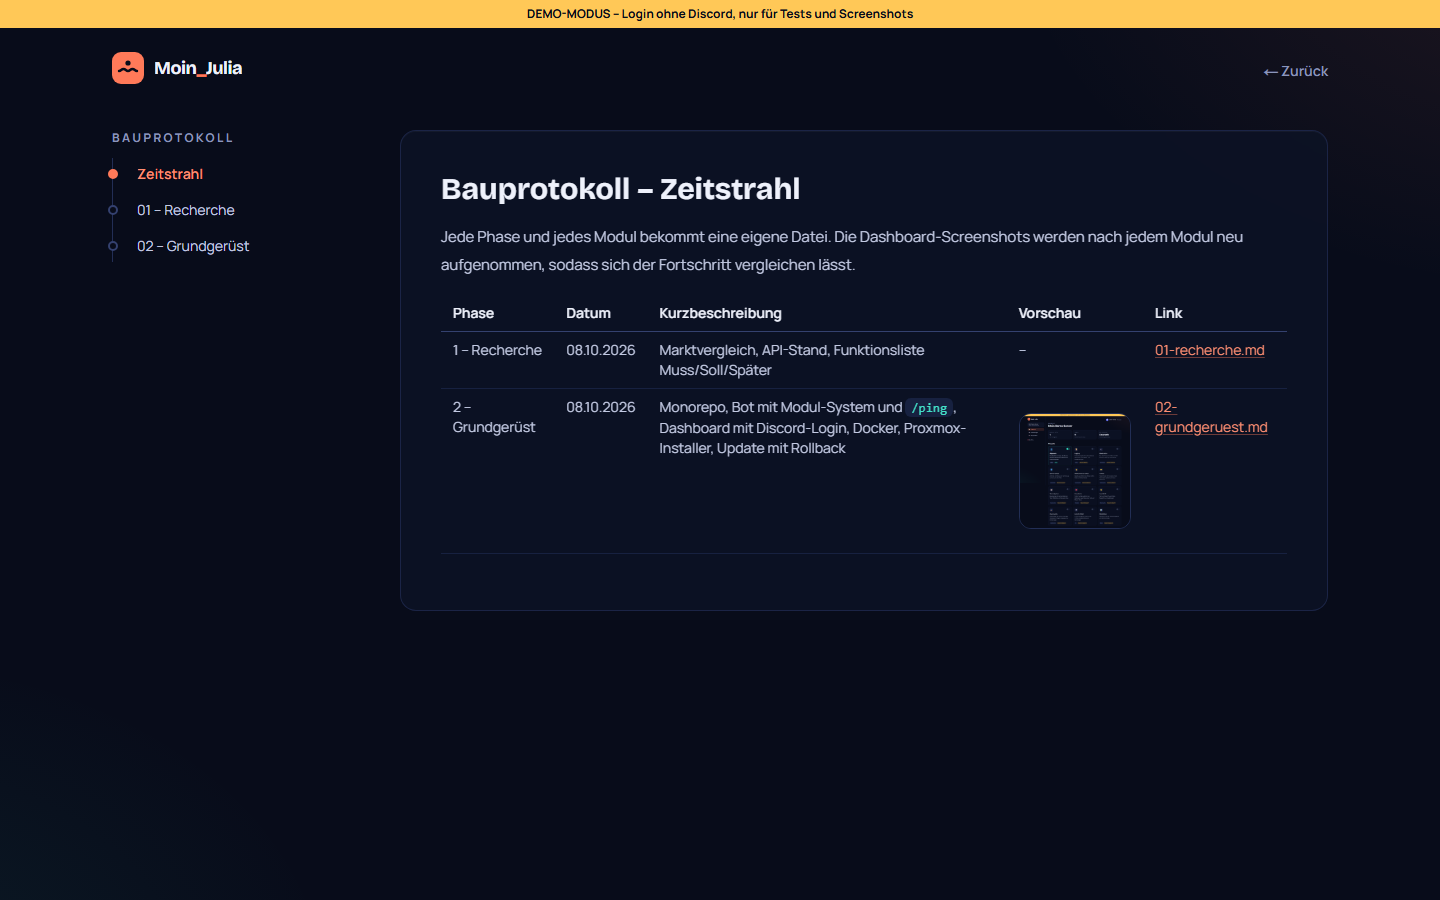This screenshot has height=900, width=1440.
Task: Click the DEMO-MODUS banner text
Action: (720, 14)
